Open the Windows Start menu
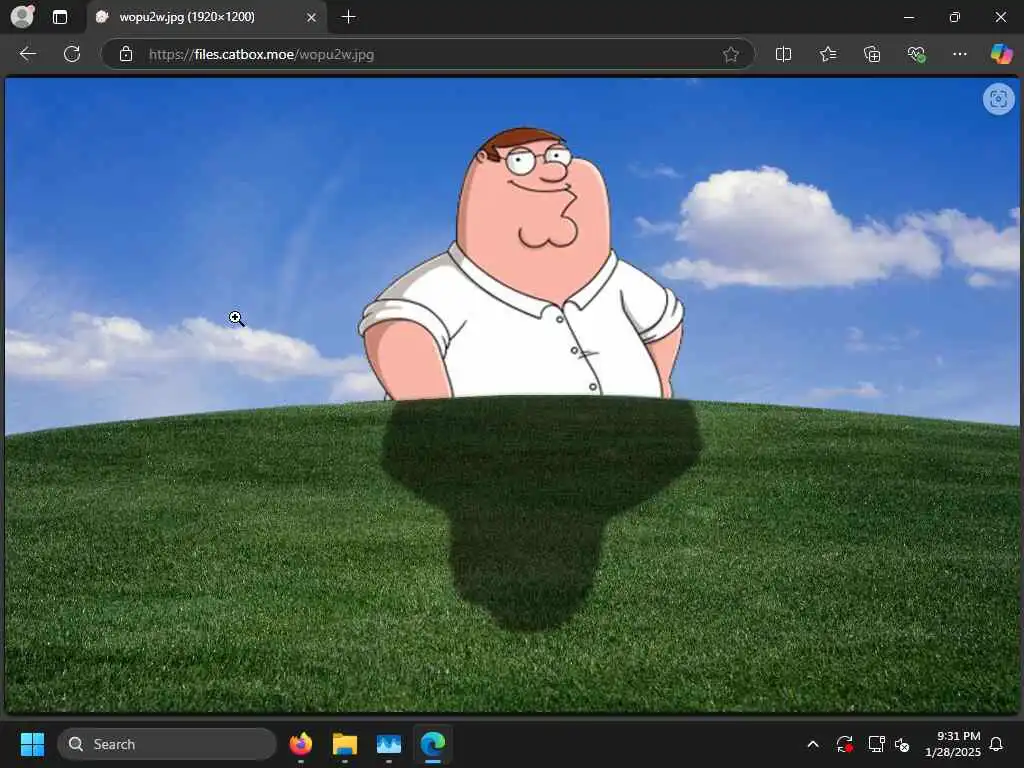Image resolution: width=1024 pixels, height=768 pixels. [x=32, y=744]
